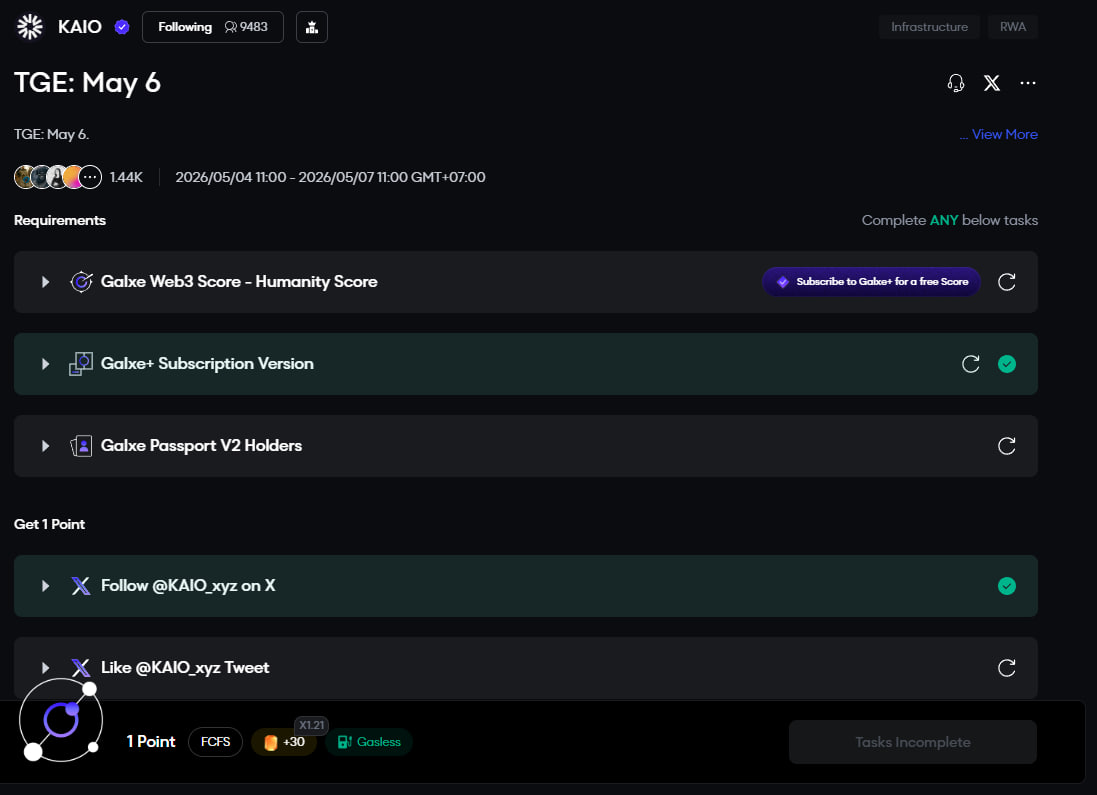1097x795 pixels.
Task: Refresh the Galxe+ Subscription Version task
Action: point(970,364)
